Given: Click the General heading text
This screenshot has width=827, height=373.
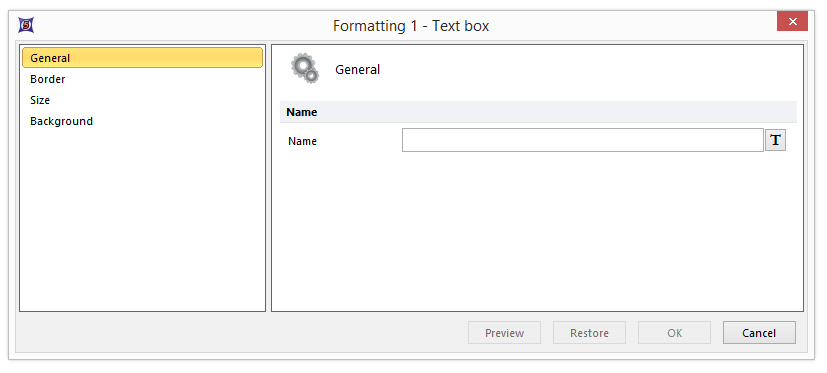Looking at the screenshot, I should (358, 70).
